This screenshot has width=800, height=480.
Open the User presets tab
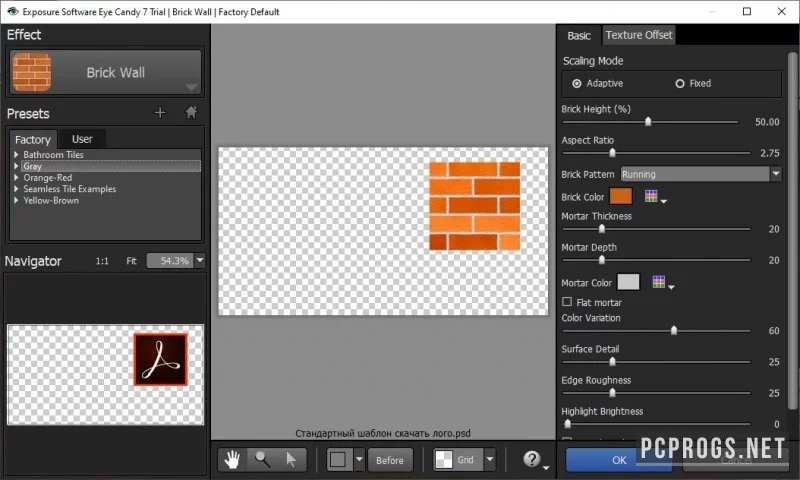click(x=82, y=139)
